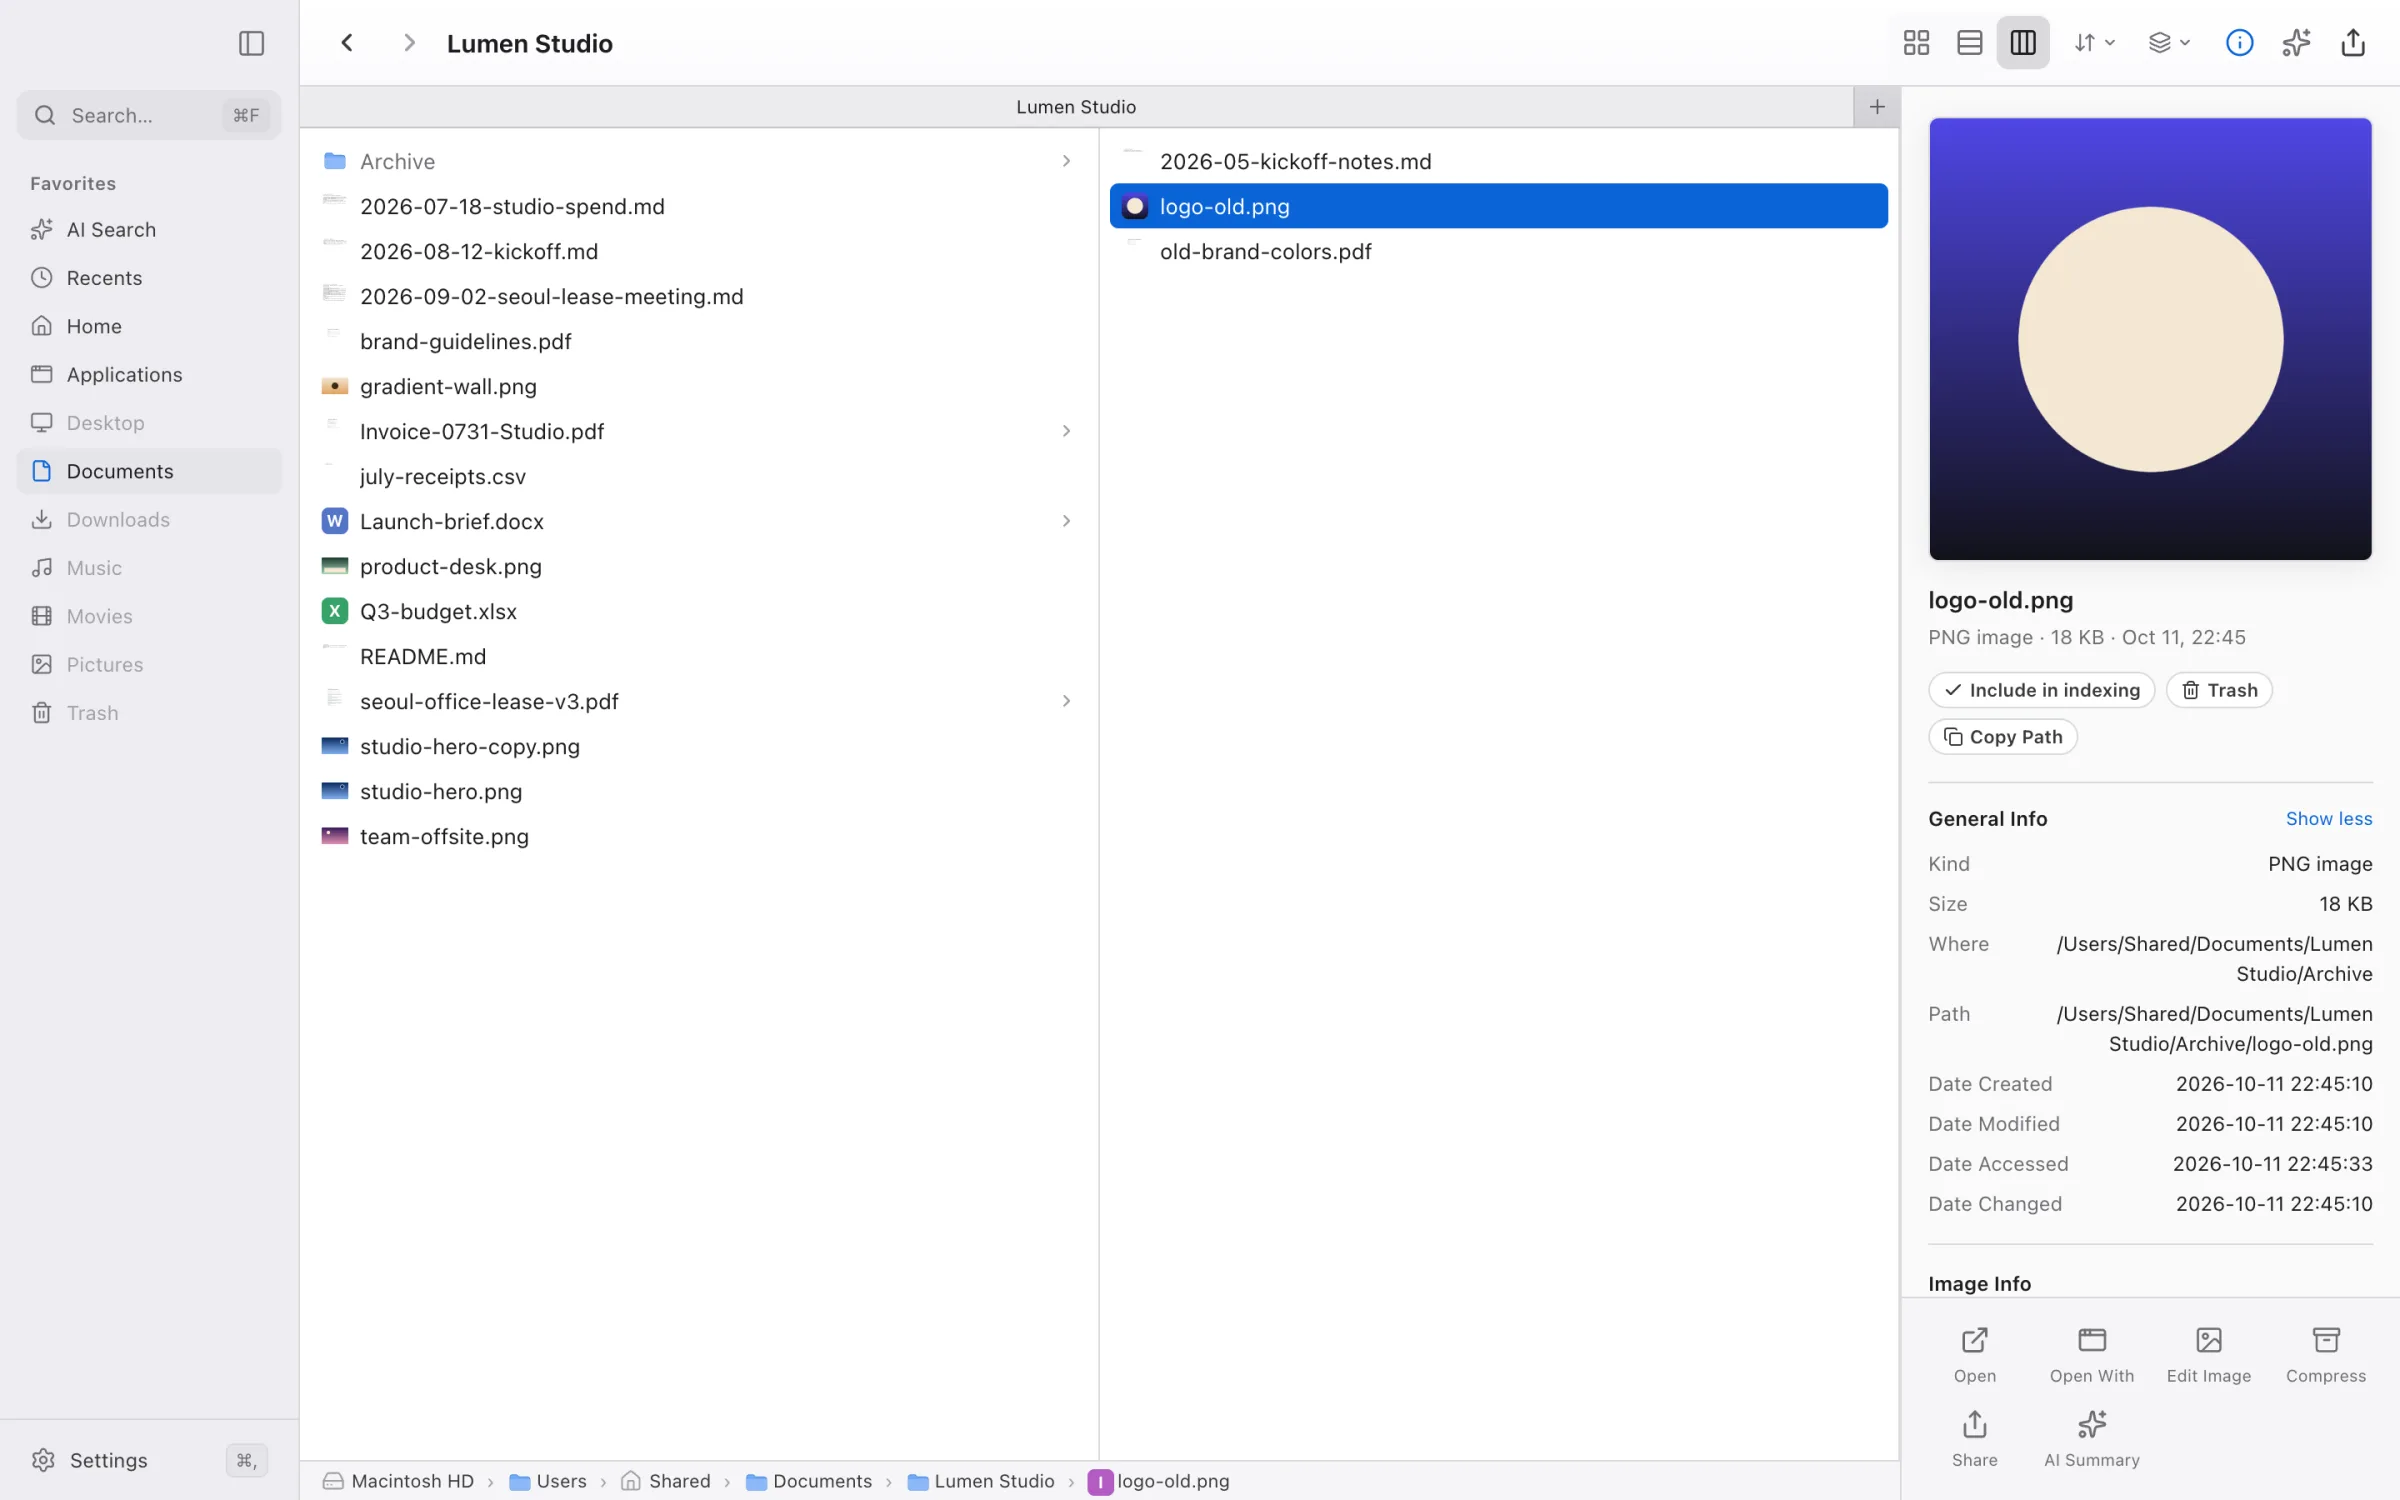Image resolution: width=2400 pixels, height=1500 pixels.
Task: Select old-brand-colors.pdf in Archive column
Action: click(x=1498, y=251)
